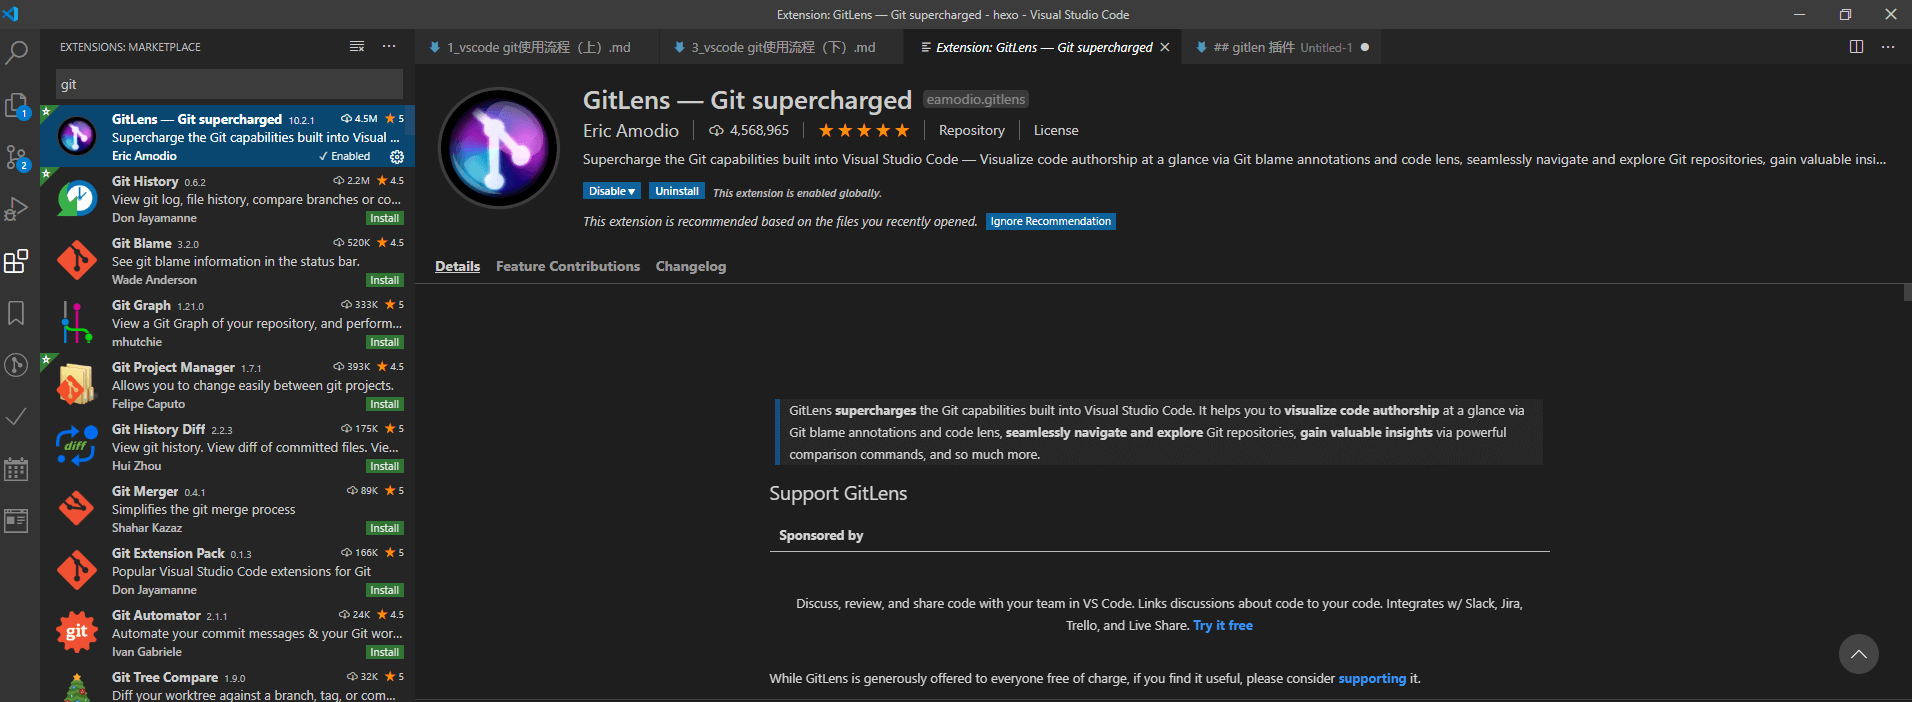Close the Extension: GitLens tab

(x=1165, y=47)
